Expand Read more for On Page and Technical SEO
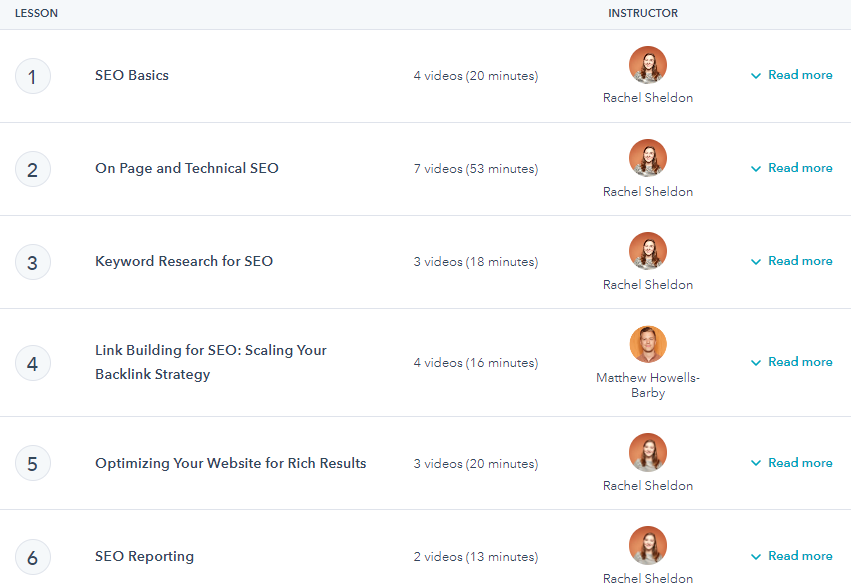Viewport: 851px width, 588px height. point(792,168)
